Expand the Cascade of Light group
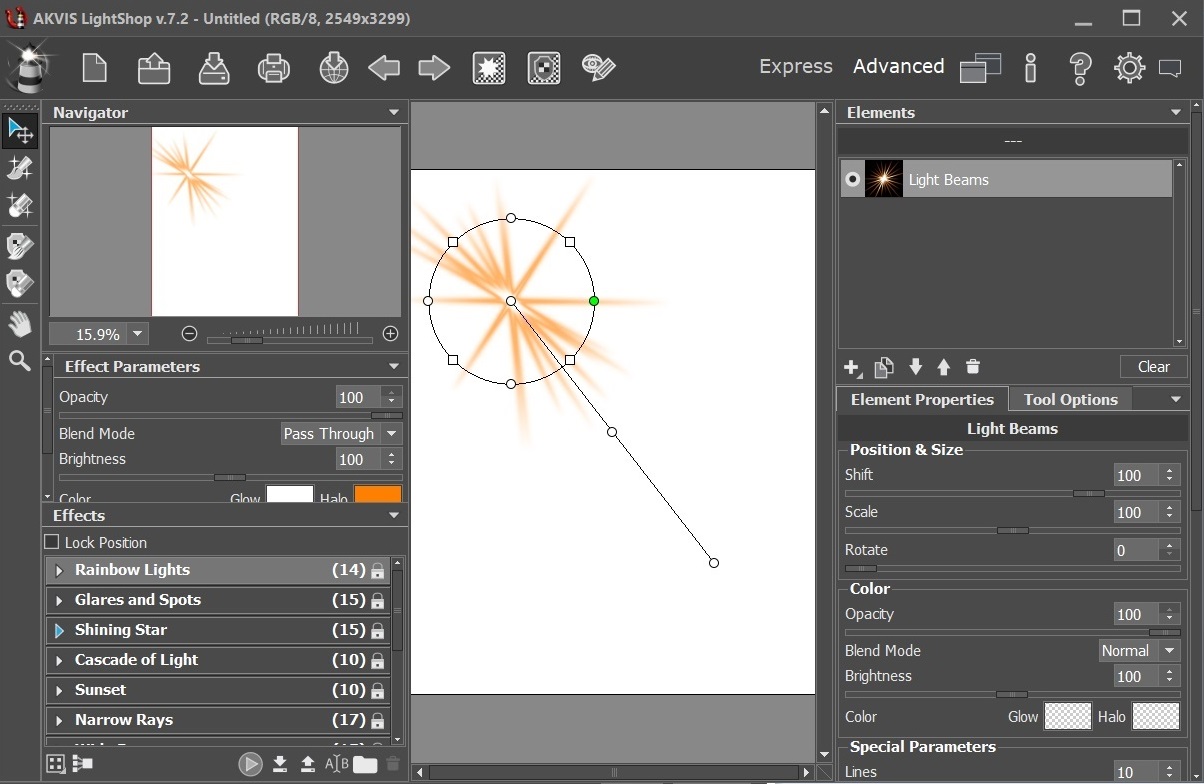 [x=59, y=661]
